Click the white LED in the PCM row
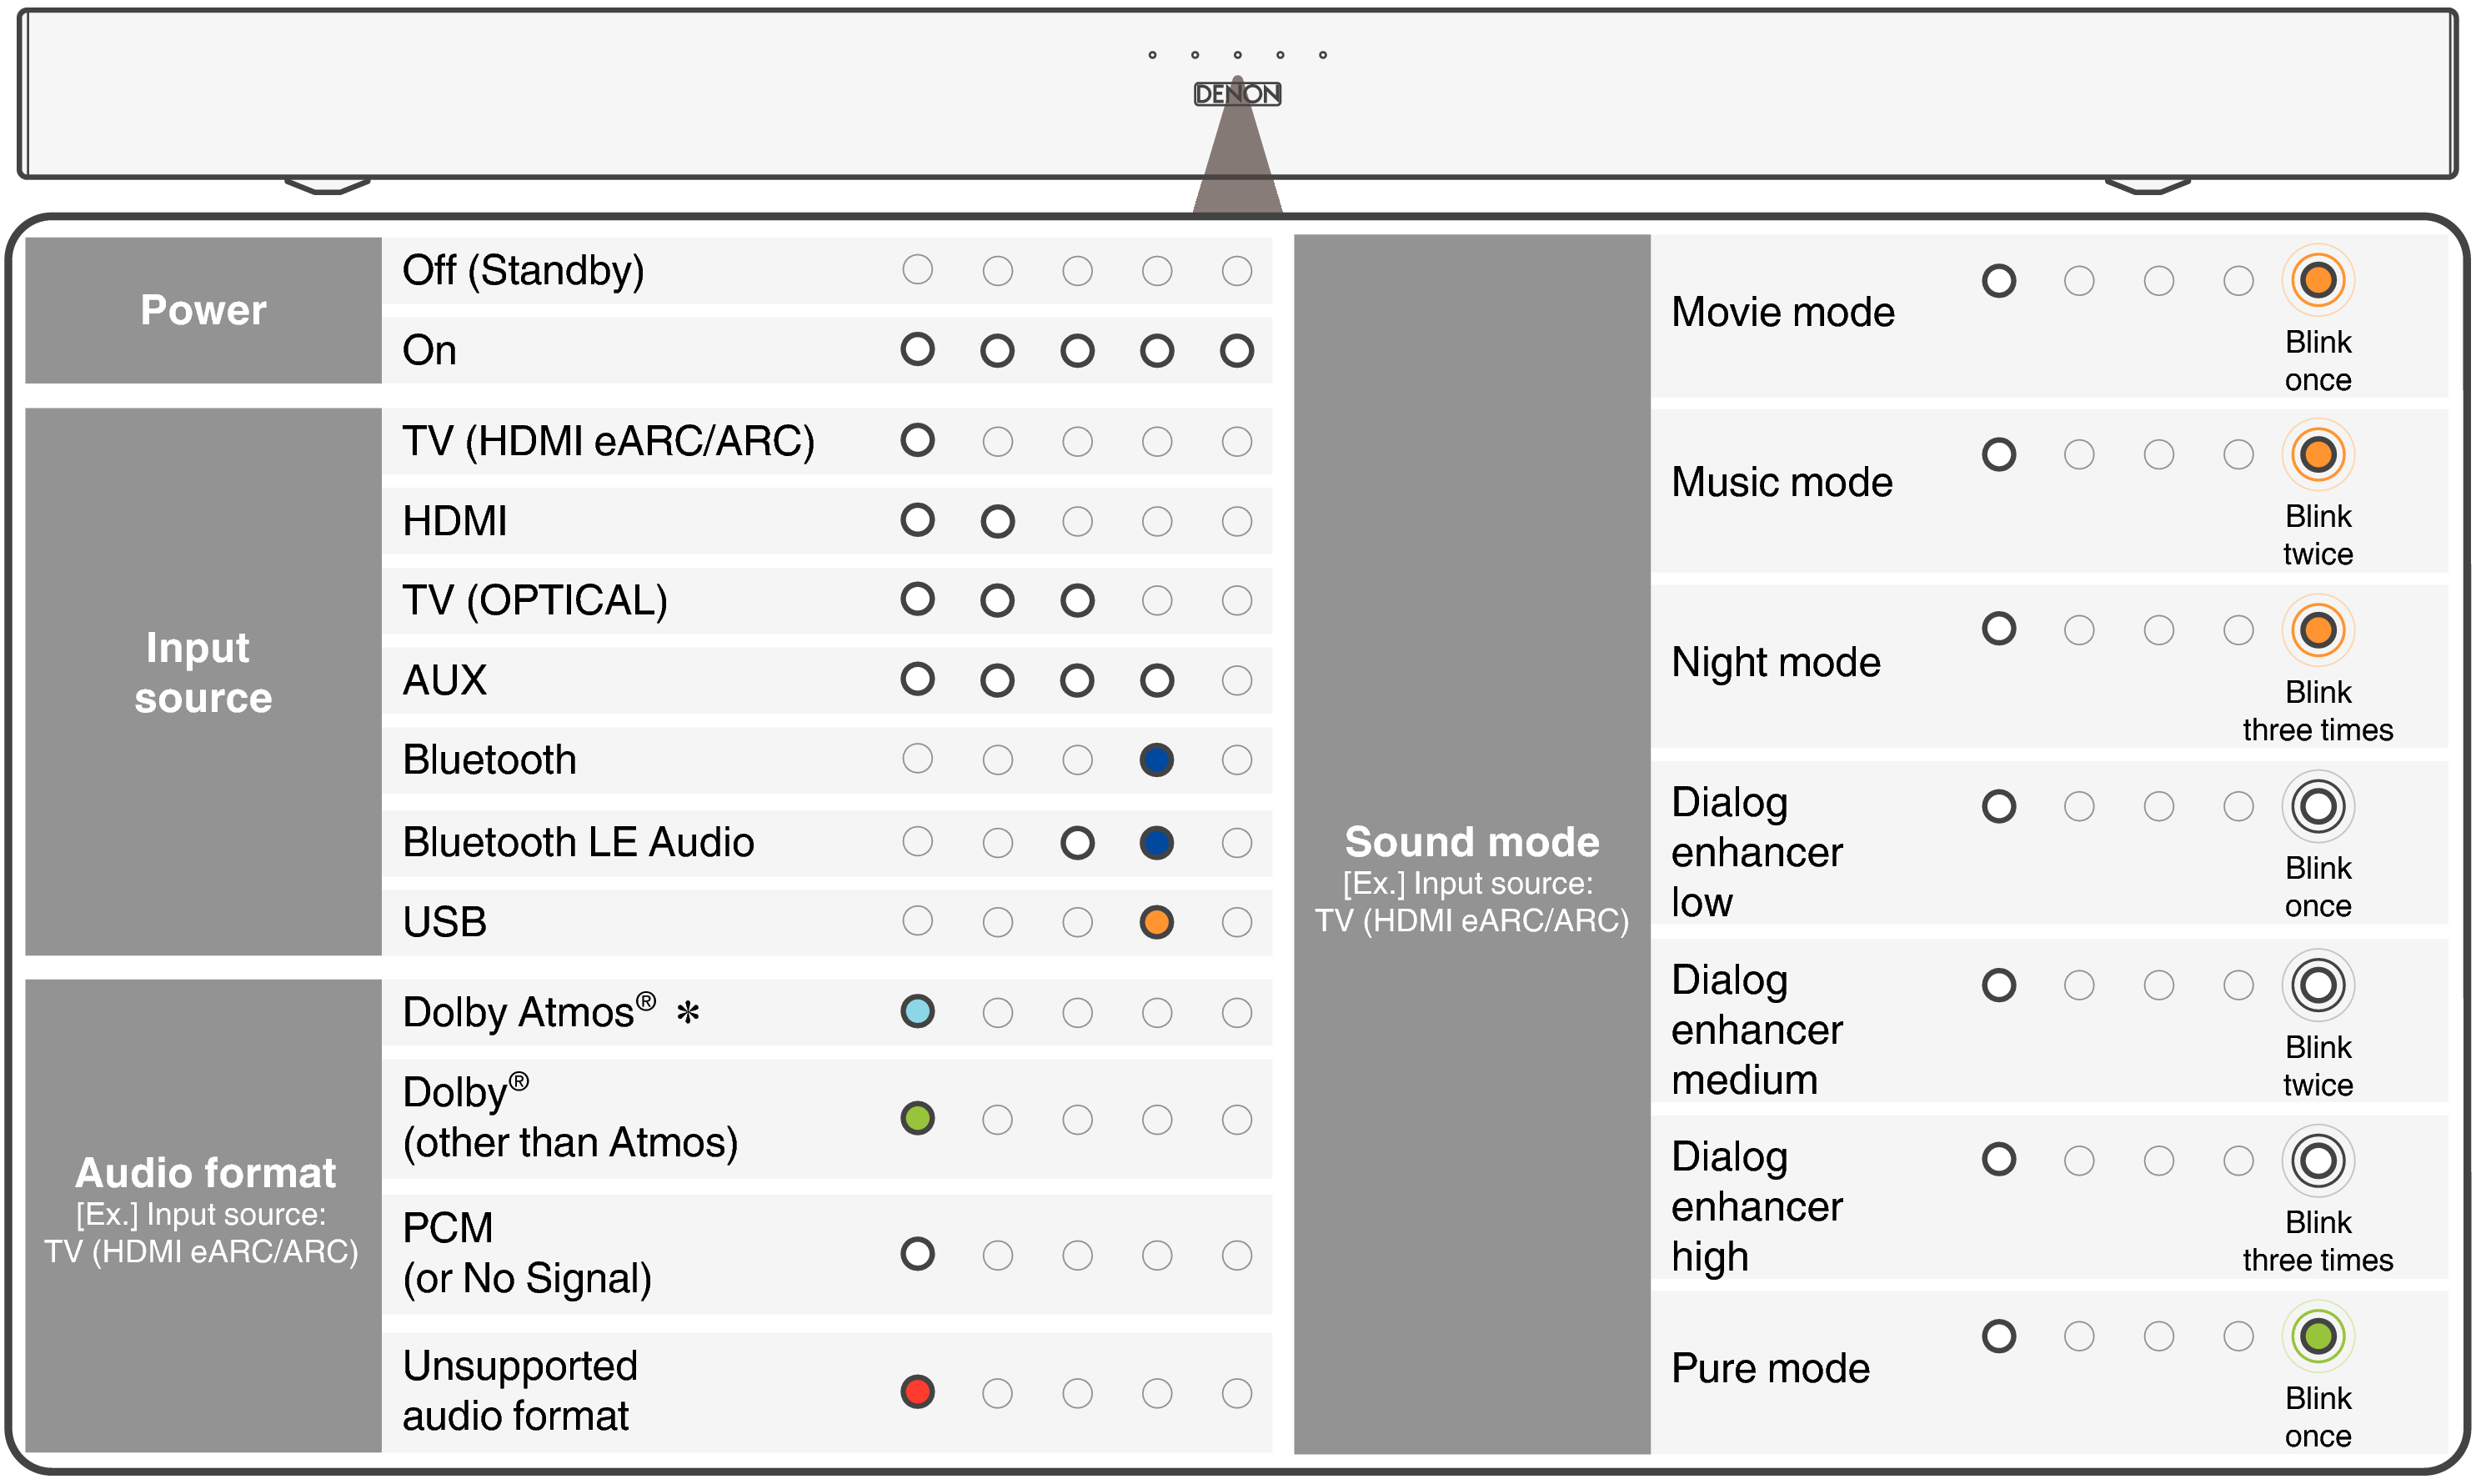The height and width of the screenshot is (1484, 2476). point(917,1253)
